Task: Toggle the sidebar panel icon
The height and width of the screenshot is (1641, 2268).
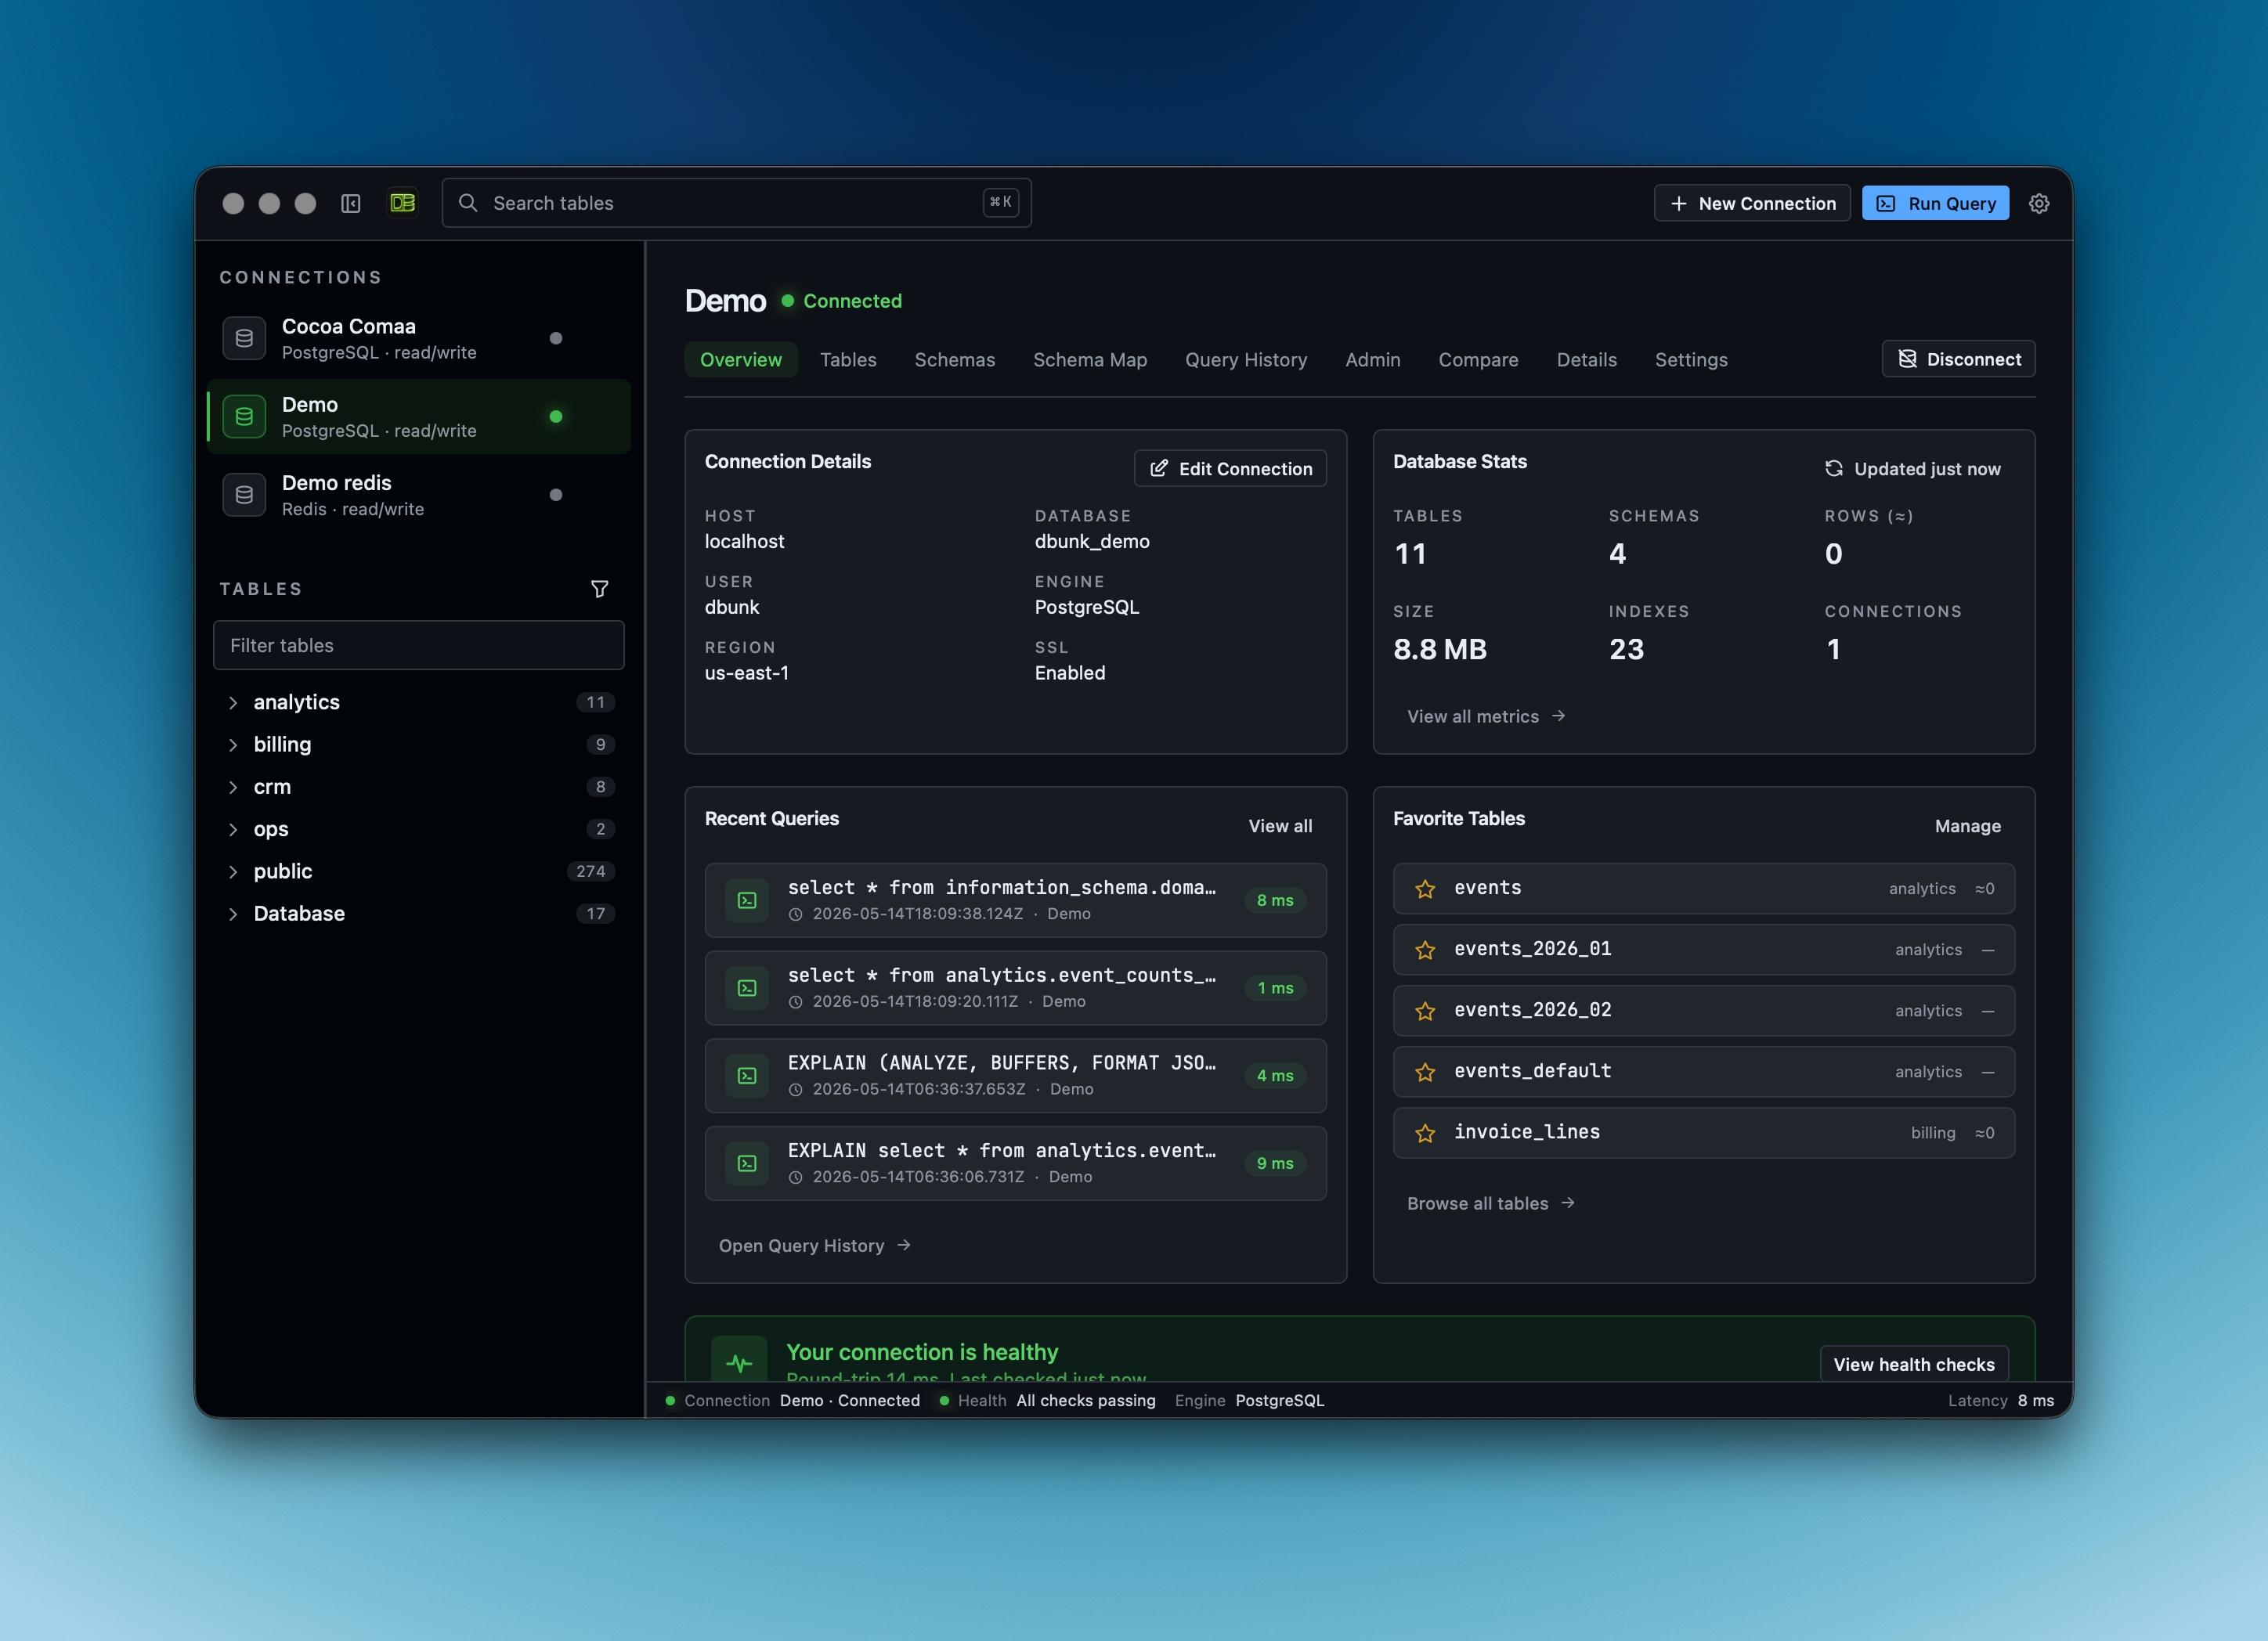Action: pyautogui.click(x=350, y=203)
